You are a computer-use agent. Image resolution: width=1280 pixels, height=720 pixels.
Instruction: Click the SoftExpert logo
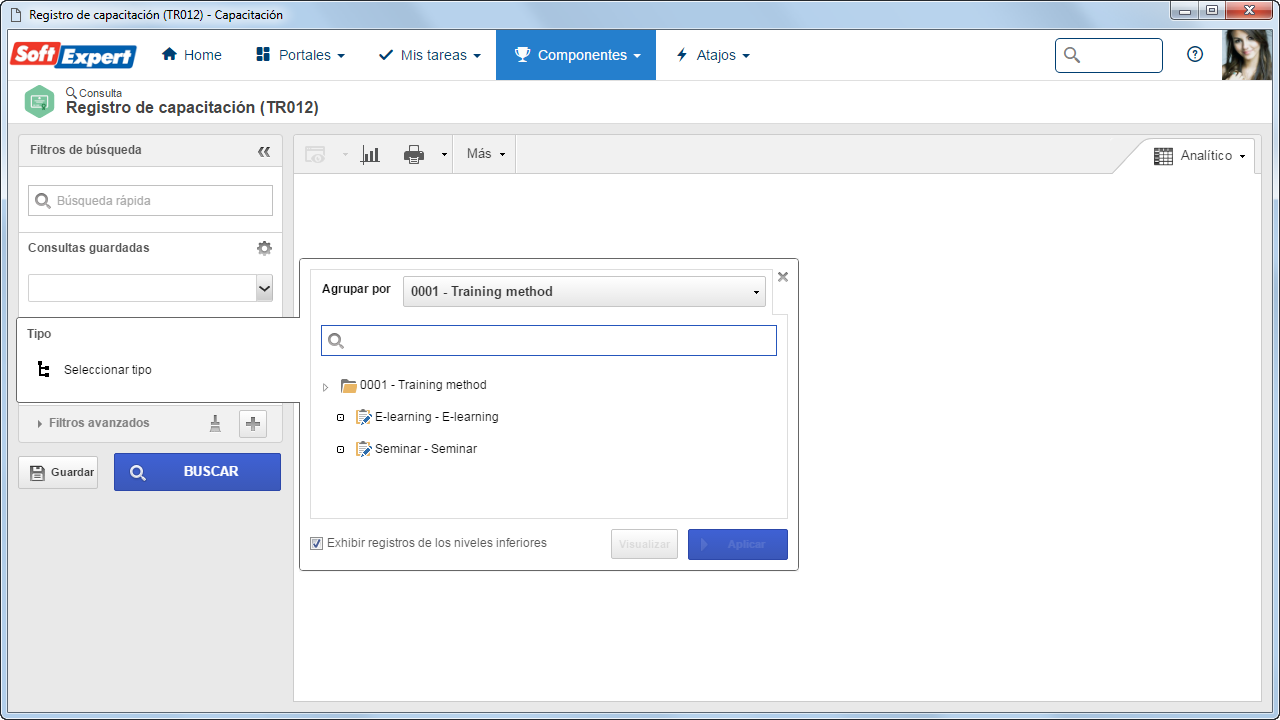(x=73, y=55)
